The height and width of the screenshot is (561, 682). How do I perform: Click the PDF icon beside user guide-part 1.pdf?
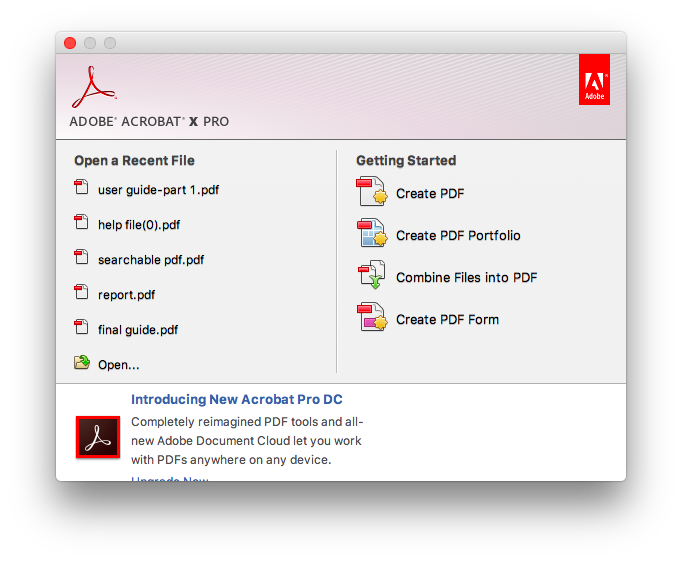click(x=81, y=187)
